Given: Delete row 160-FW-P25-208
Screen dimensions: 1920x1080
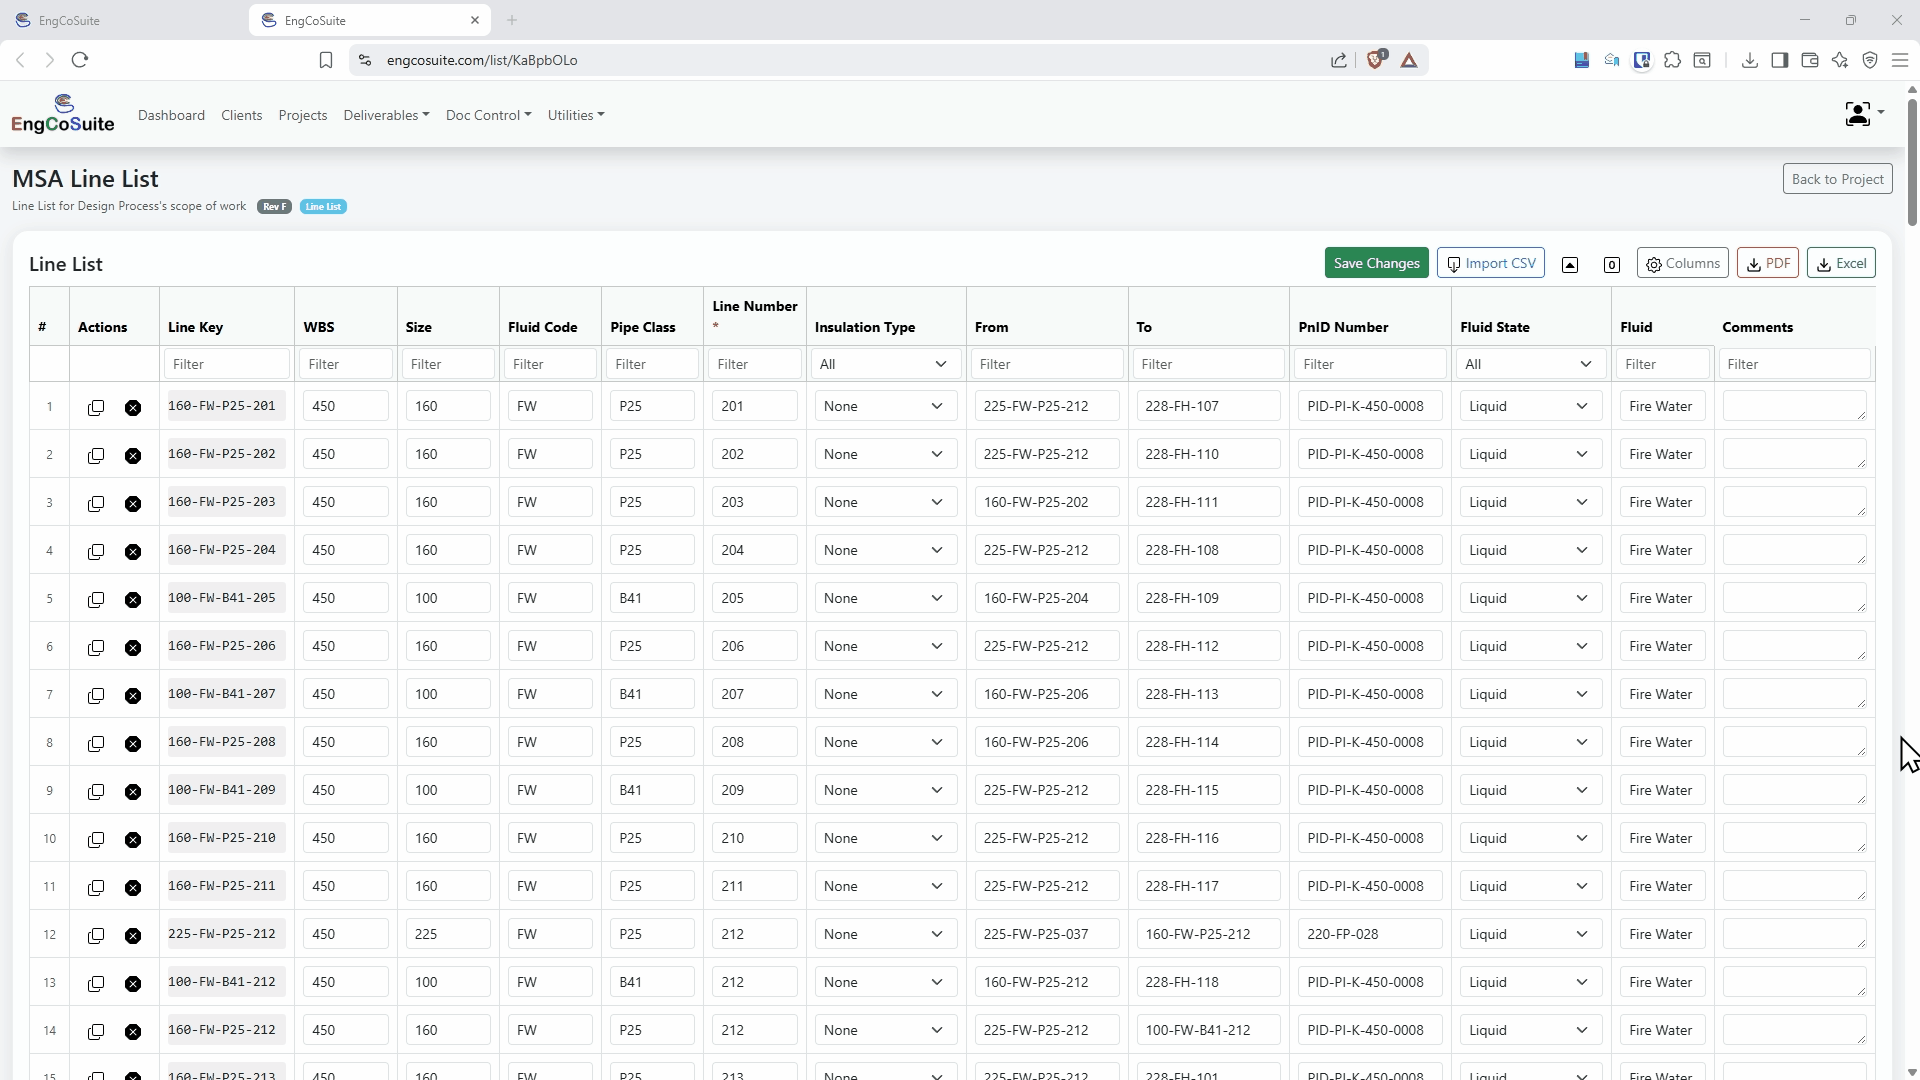Looking at the screenshot, I should pyautogui.click(x=133, y=744).
